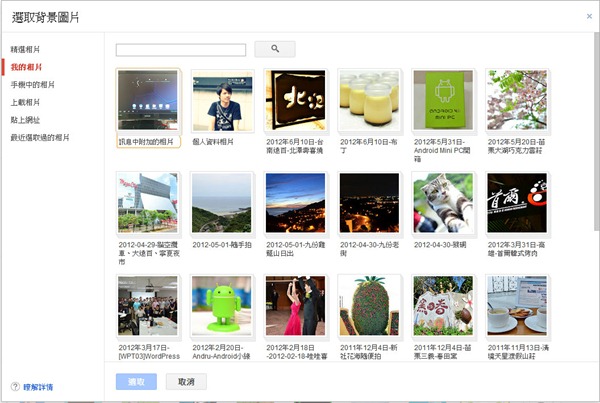This screenshot has height=403, width=600.
Task: Click the 2012-04-30-貓咪 caption
Action: point(440,245)
